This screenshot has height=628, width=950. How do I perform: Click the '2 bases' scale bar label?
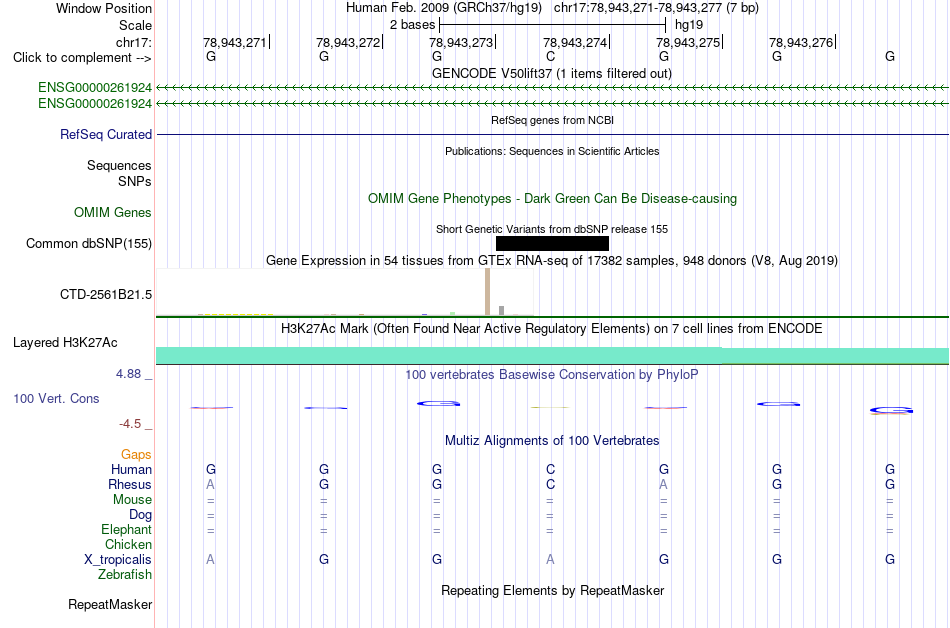(x=412, y=25)
